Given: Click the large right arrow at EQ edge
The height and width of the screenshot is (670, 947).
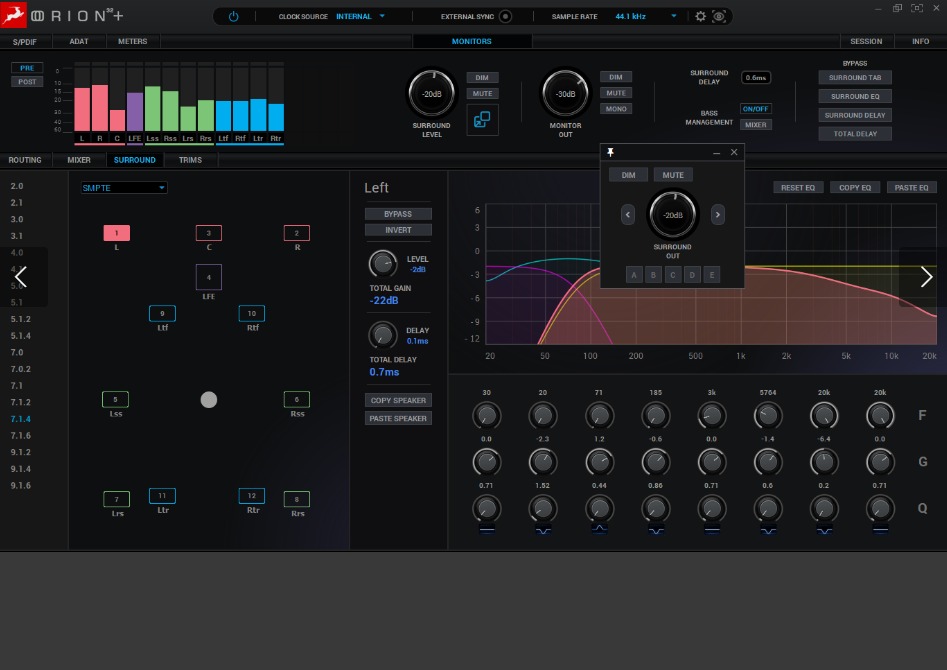Looking at the screenshot, I should click(925, 277).
